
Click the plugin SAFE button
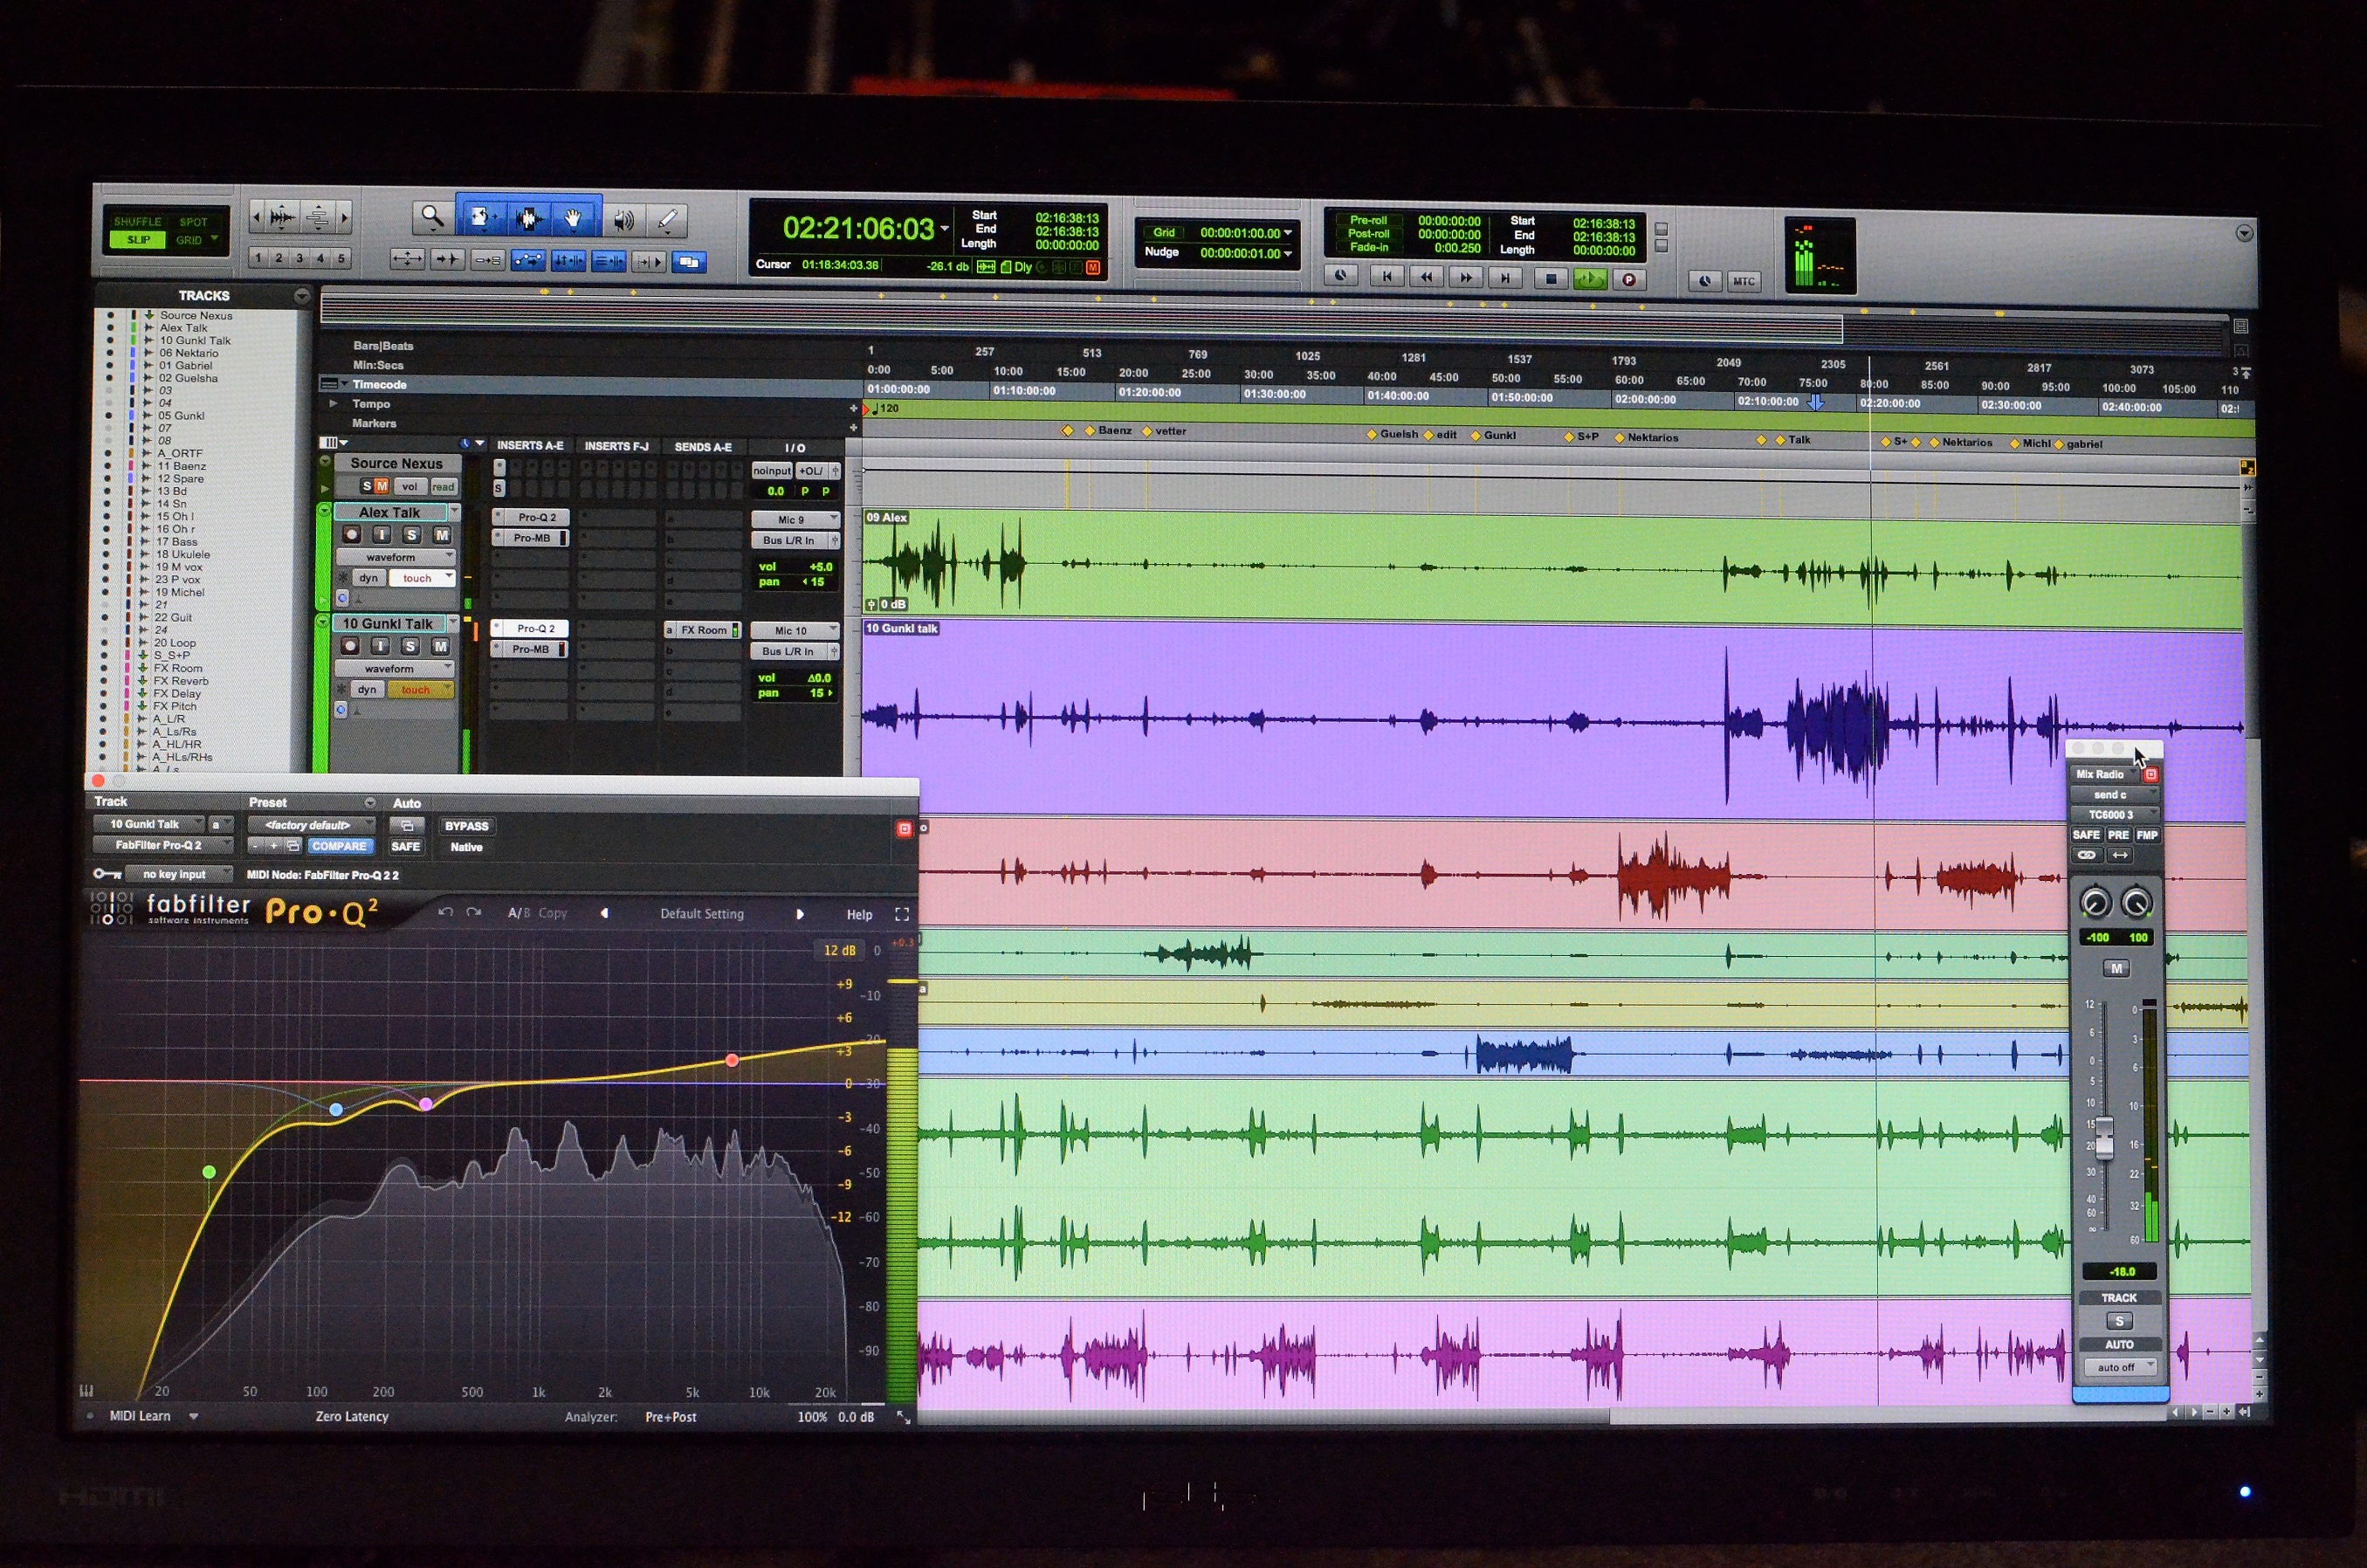(x=405, y=847)
